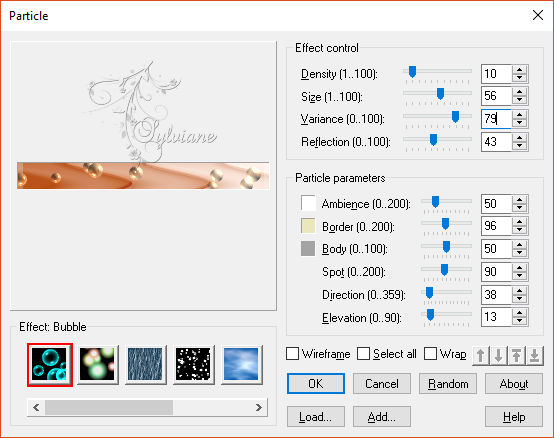Viewport: 554px width, 438px height.
Task: Increase Elevation with the up spinner
Action: pos(519,313)
